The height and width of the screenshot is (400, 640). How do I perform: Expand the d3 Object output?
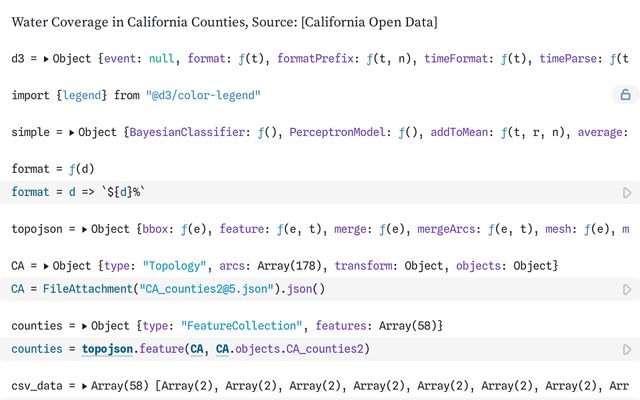[48, 59]
